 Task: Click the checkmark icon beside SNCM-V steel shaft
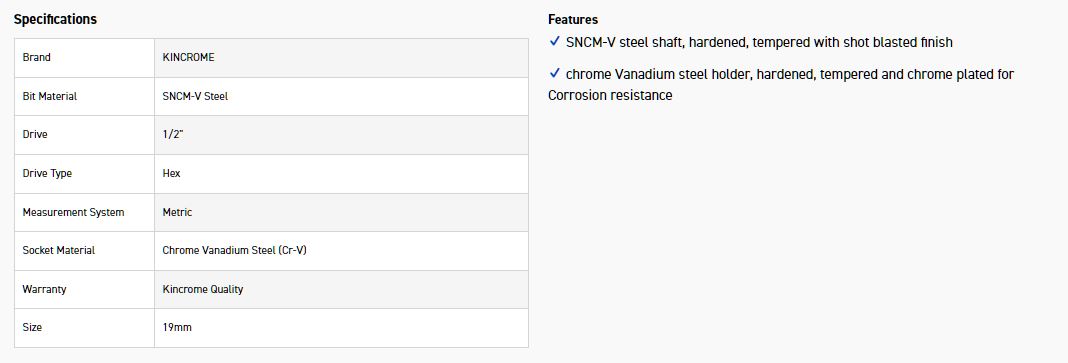pyautogui.click(x=554, y=42)
